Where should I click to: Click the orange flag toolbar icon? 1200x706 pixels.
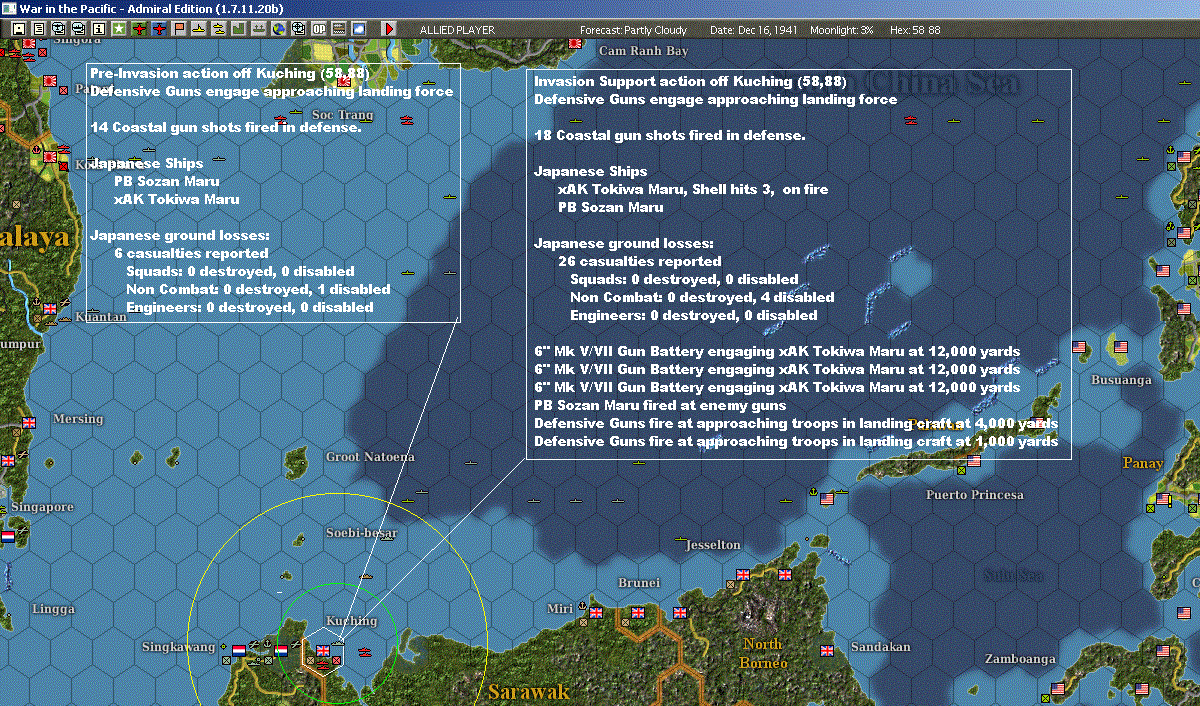pyautogui.click(x=179, y=30)
